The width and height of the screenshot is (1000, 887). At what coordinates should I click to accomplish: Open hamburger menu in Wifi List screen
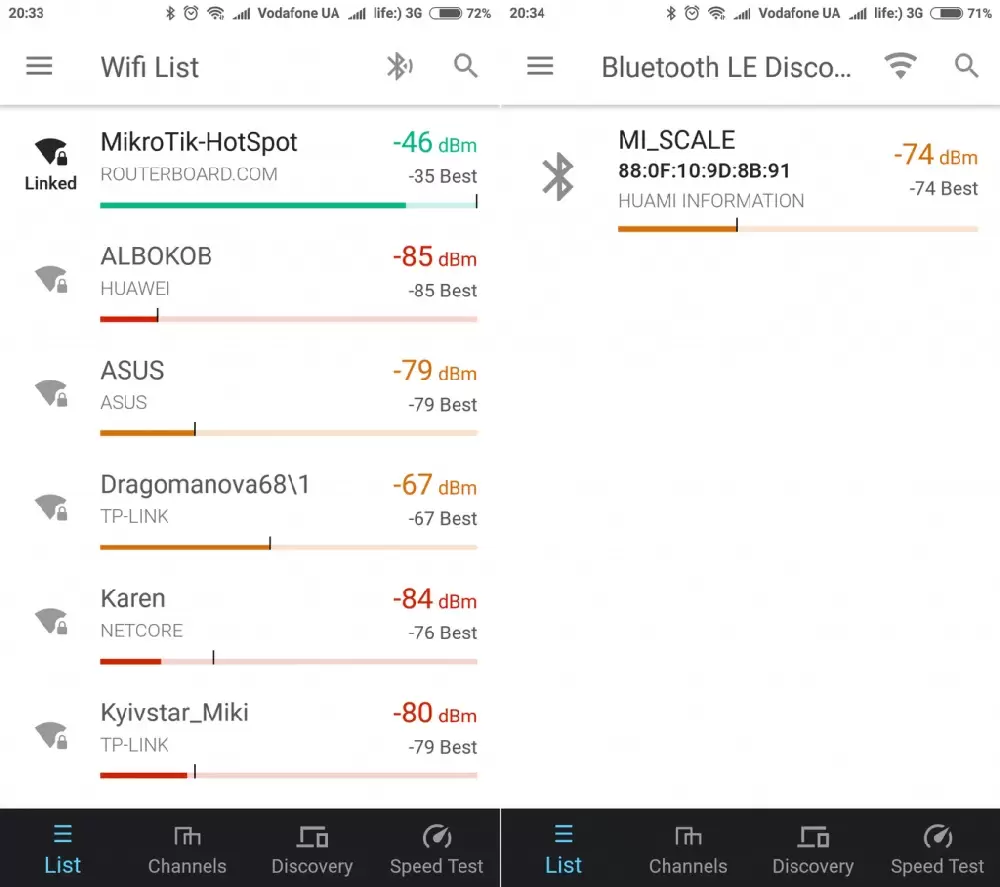[39, 66]
